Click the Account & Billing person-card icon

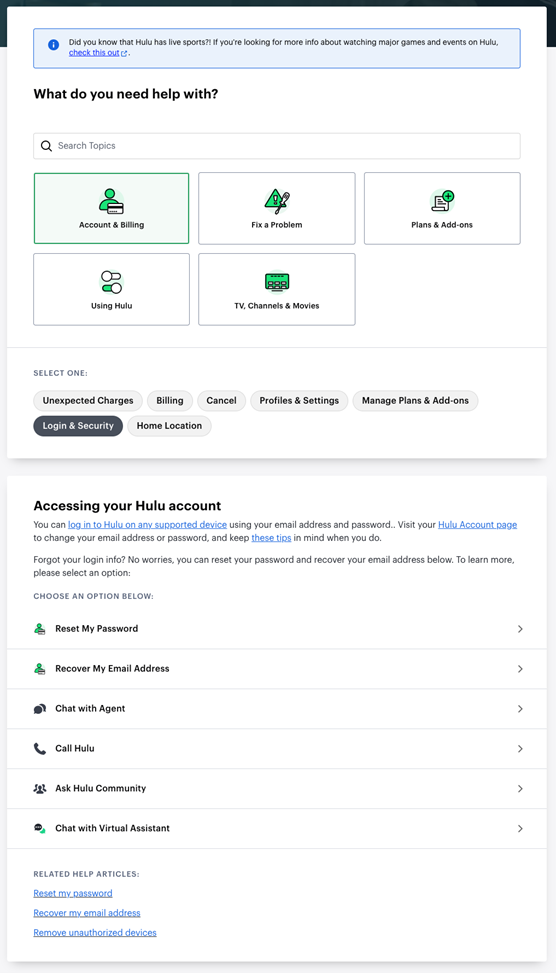[111, 201]
